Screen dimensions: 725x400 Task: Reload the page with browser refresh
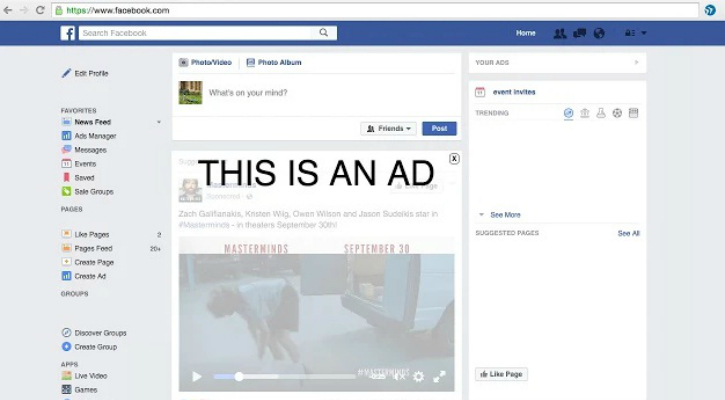pyautogui.click(x=40, y=10)
